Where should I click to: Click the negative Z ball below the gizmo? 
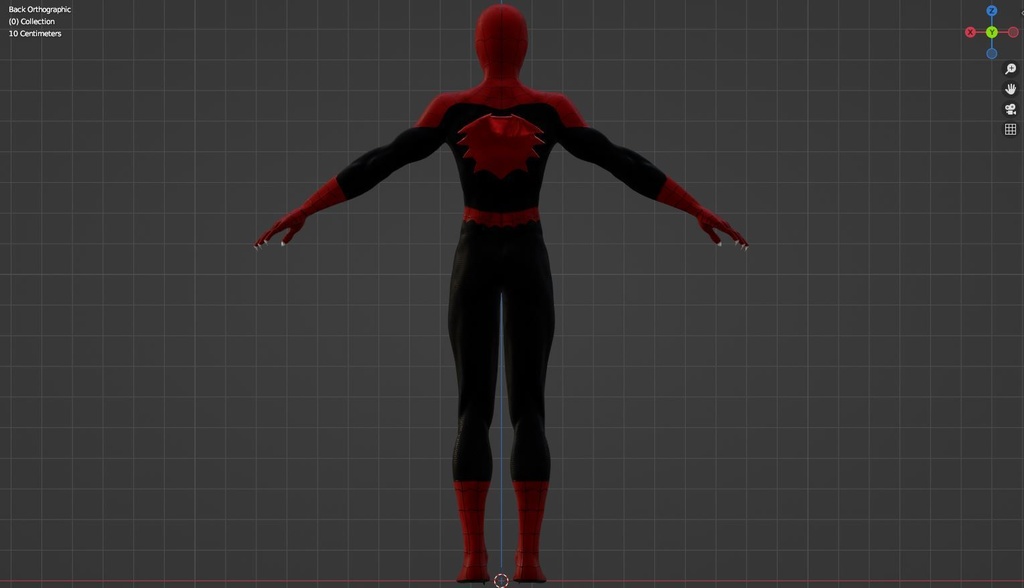pyautogui.click(x=991, y=52)
